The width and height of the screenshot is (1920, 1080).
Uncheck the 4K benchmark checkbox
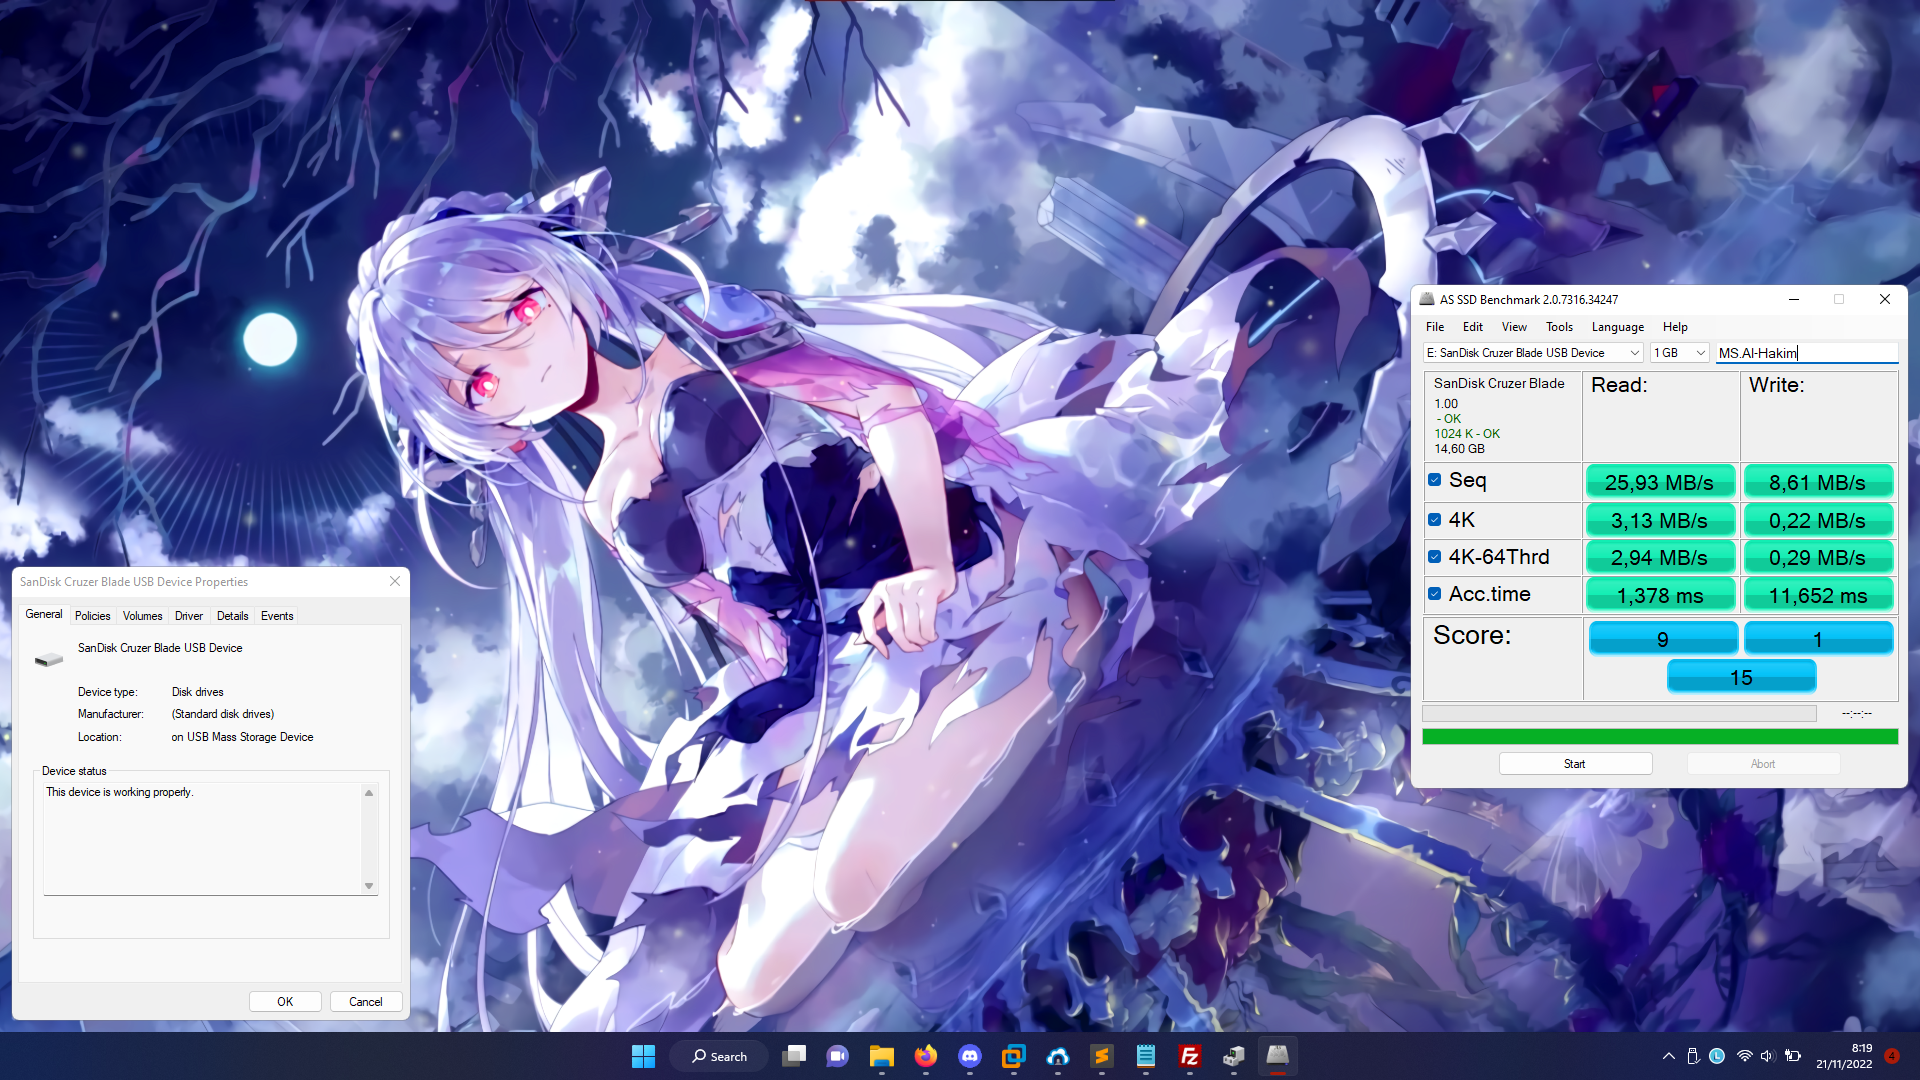[x=1434, y=520]
